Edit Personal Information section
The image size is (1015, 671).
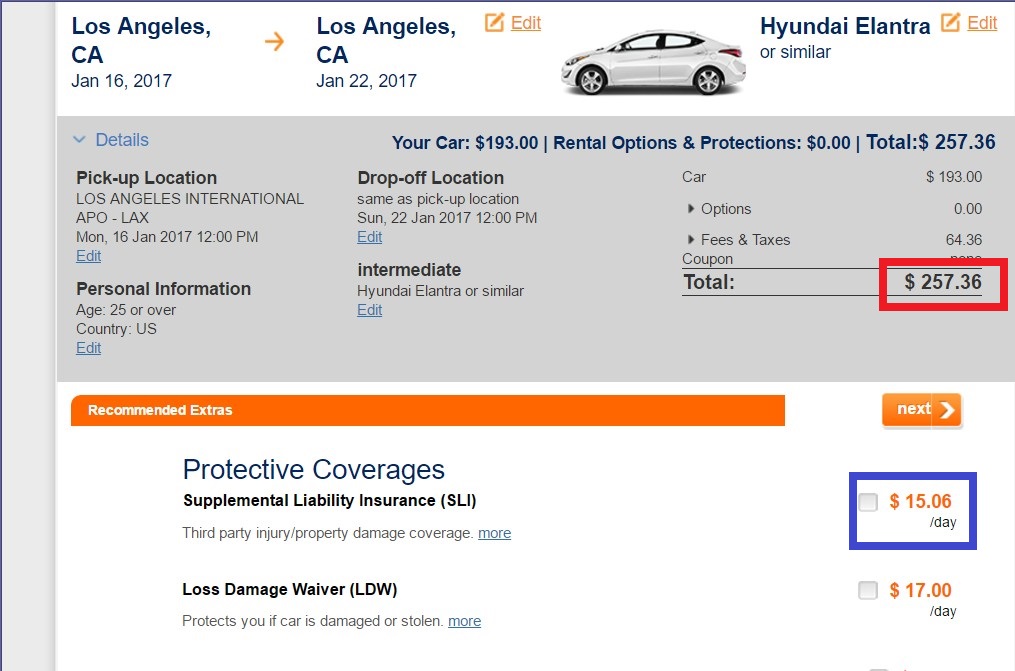coord(89,348)
